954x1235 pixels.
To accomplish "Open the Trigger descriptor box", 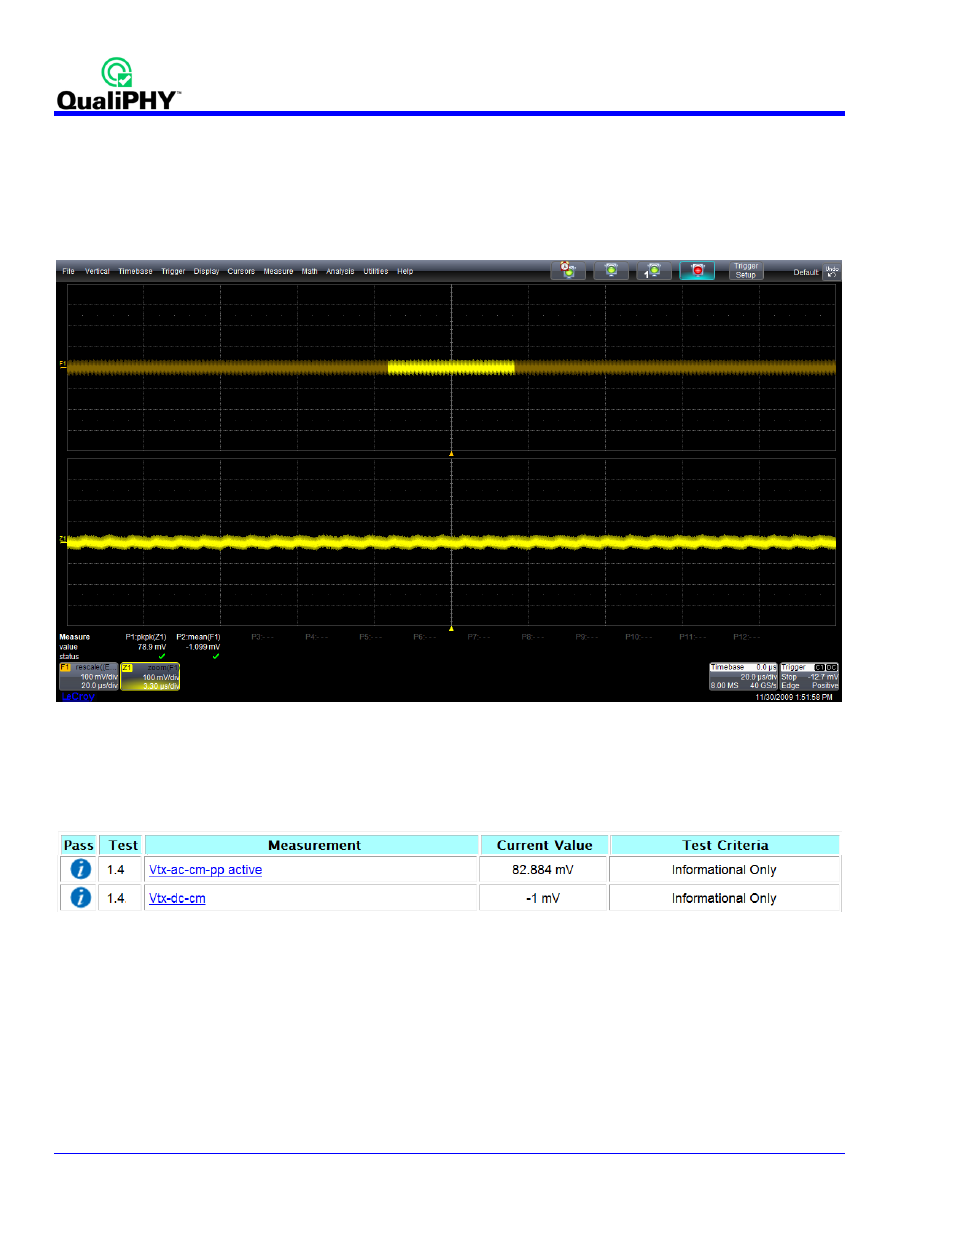I will [809, 676].
